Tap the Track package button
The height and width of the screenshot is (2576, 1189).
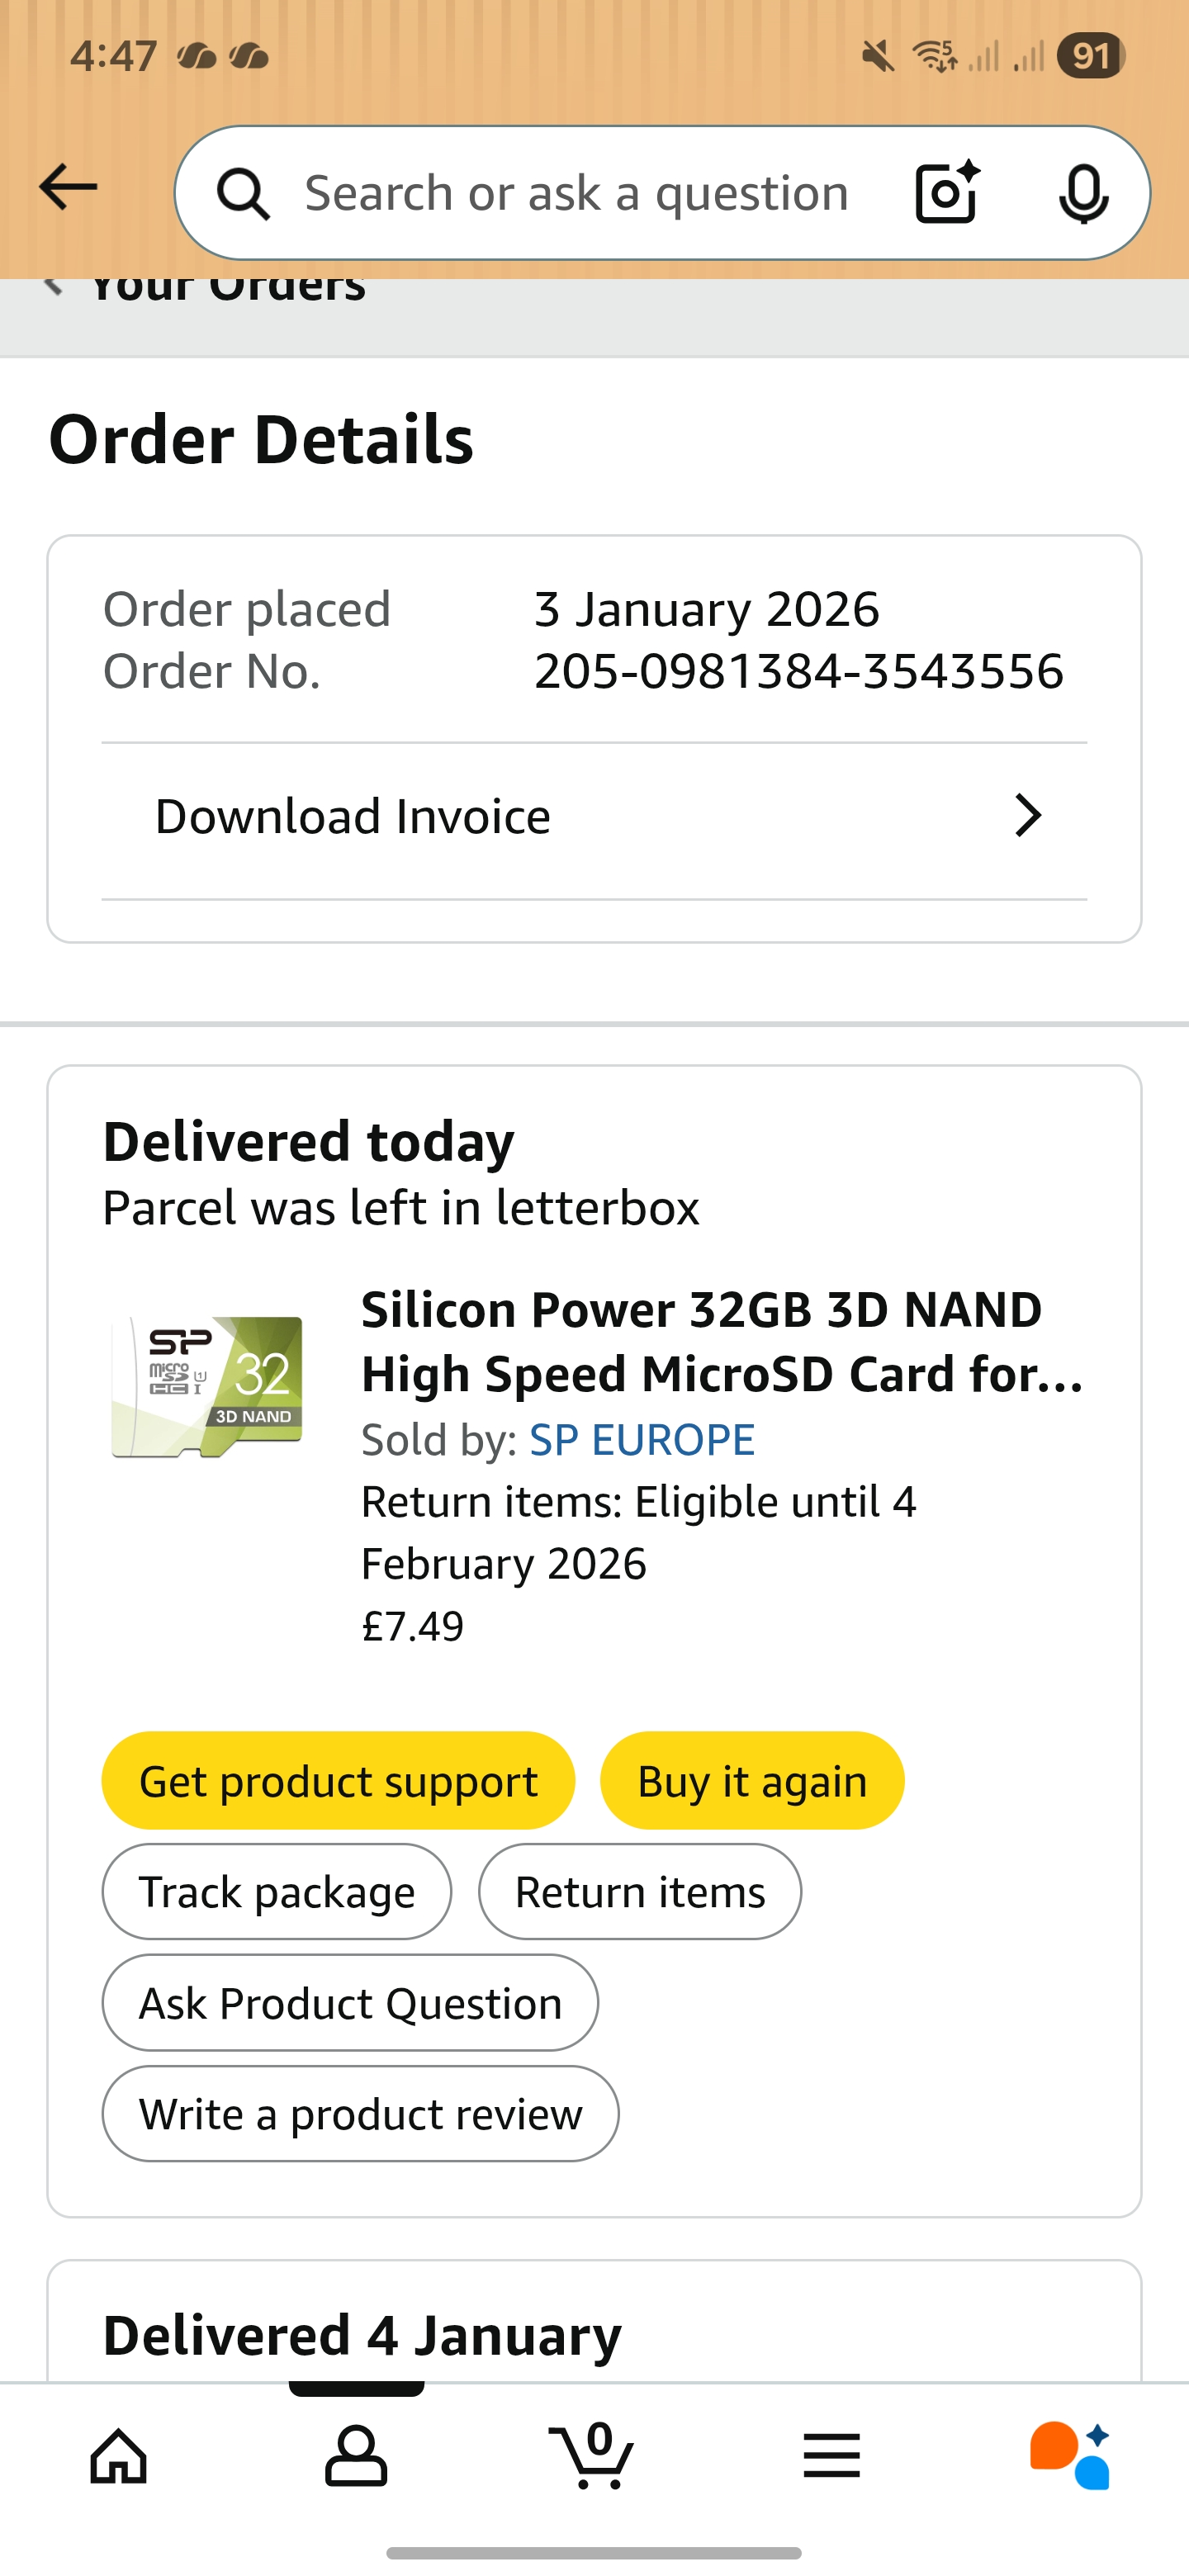tap(277, 1892)
